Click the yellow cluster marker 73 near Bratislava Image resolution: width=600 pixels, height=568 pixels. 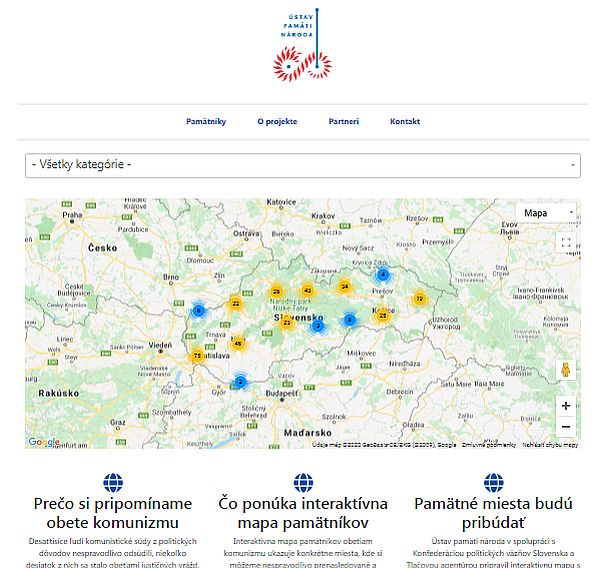[198, 356]
